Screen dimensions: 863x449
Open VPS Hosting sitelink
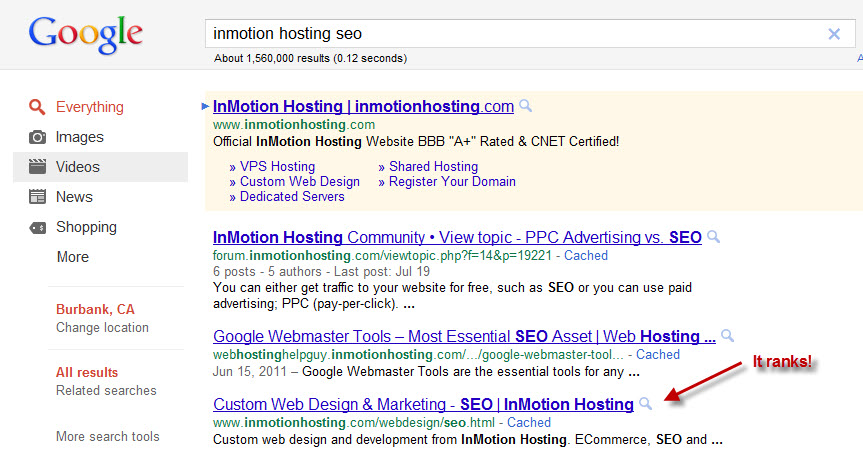pyautogui.click(x=277, y=166)
